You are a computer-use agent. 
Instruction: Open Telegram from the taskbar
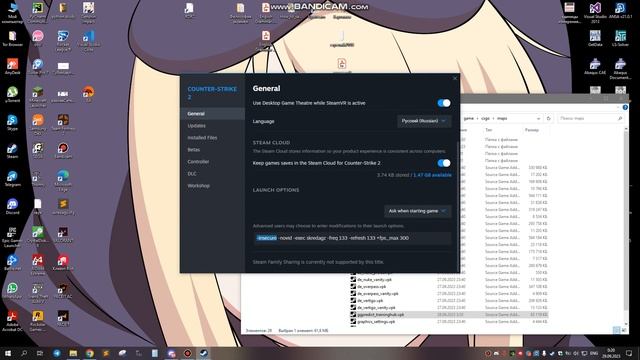tap(57, 353)
